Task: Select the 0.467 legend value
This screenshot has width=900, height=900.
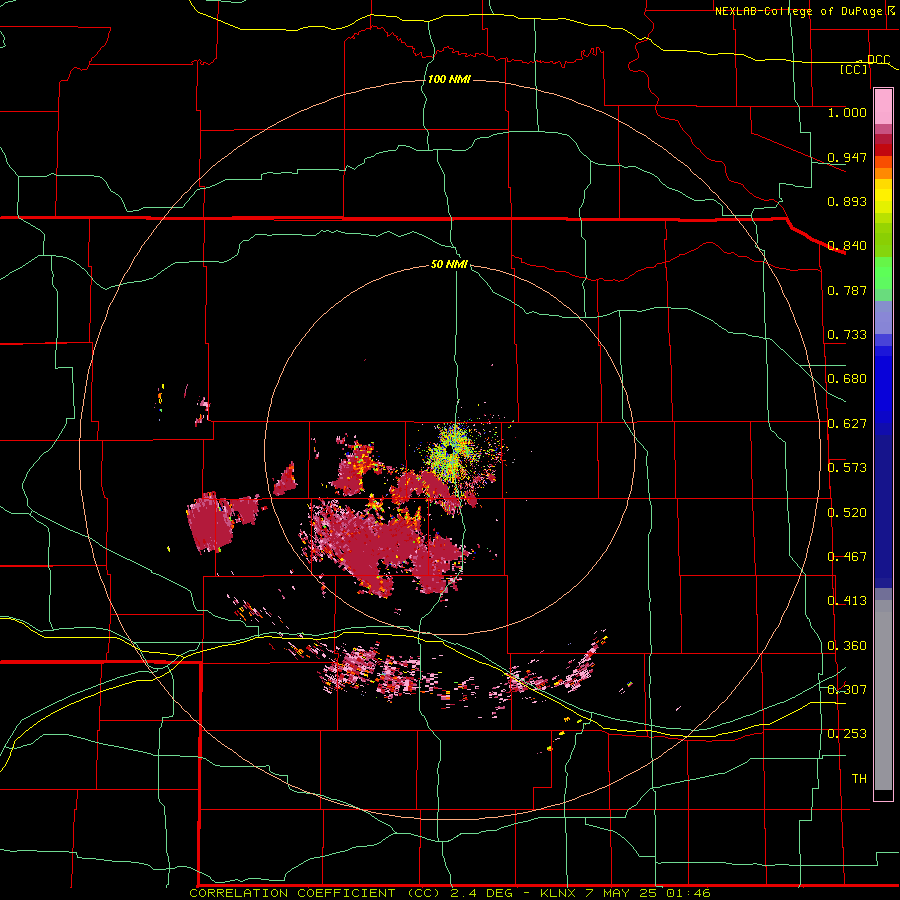Action: [847, 557]
